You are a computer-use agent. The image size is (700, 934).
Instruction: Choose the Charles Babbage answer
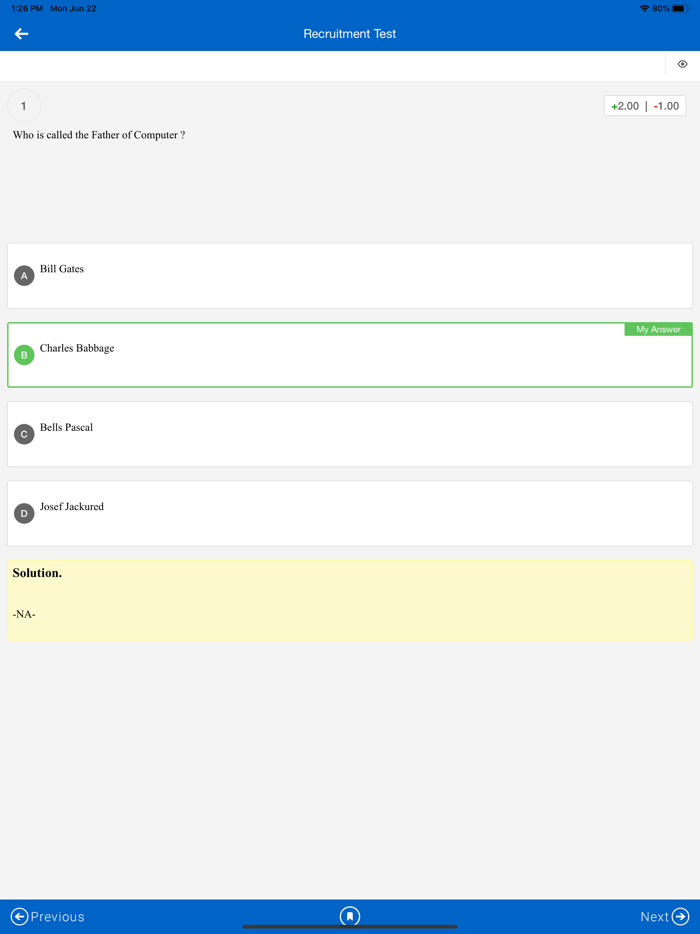[x=77, y=348]
